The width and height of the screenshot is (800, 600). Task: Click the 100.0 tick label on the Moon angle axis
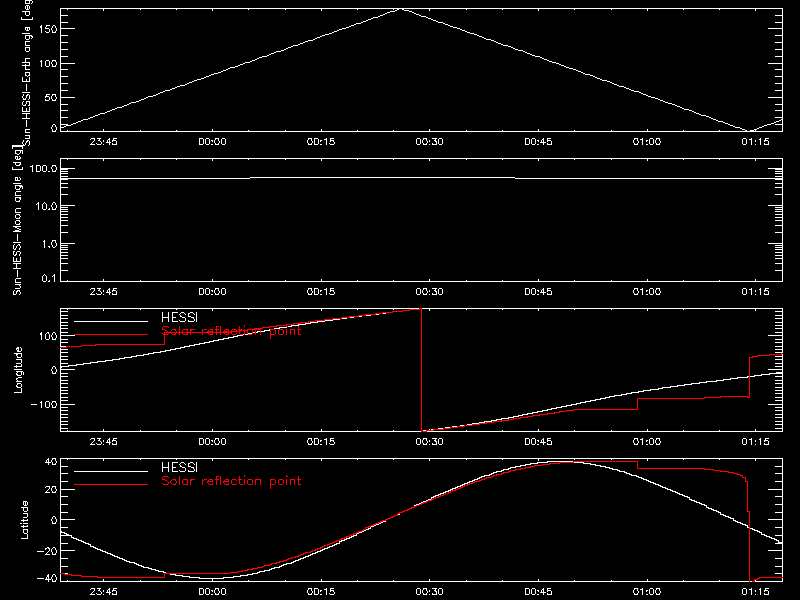pyautogui.click(x=43, y=168)
